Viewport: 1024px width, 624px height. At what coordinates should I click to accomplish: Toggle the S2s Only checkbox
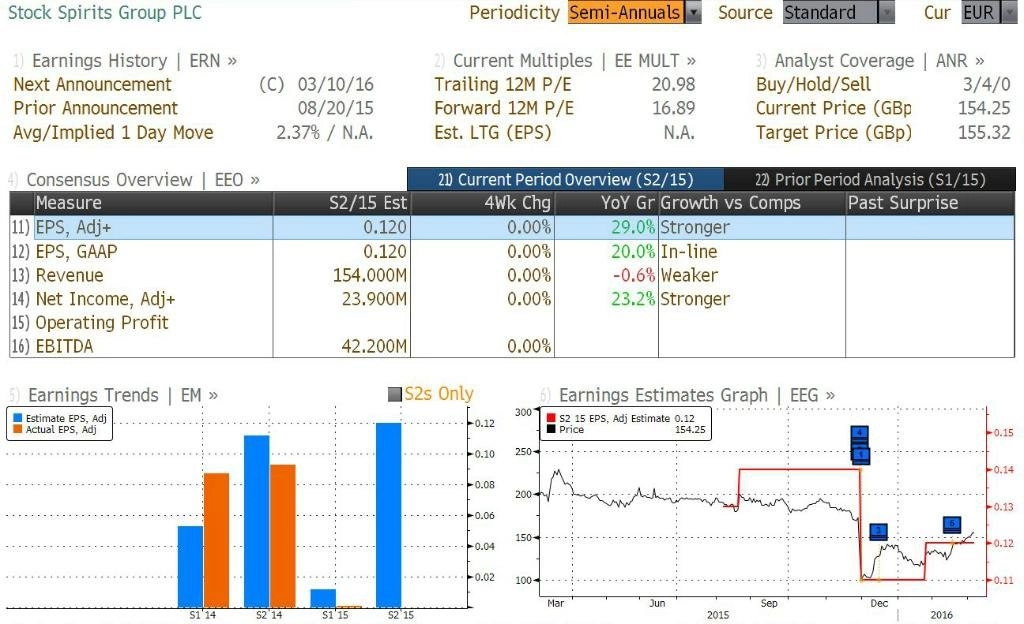394,394
